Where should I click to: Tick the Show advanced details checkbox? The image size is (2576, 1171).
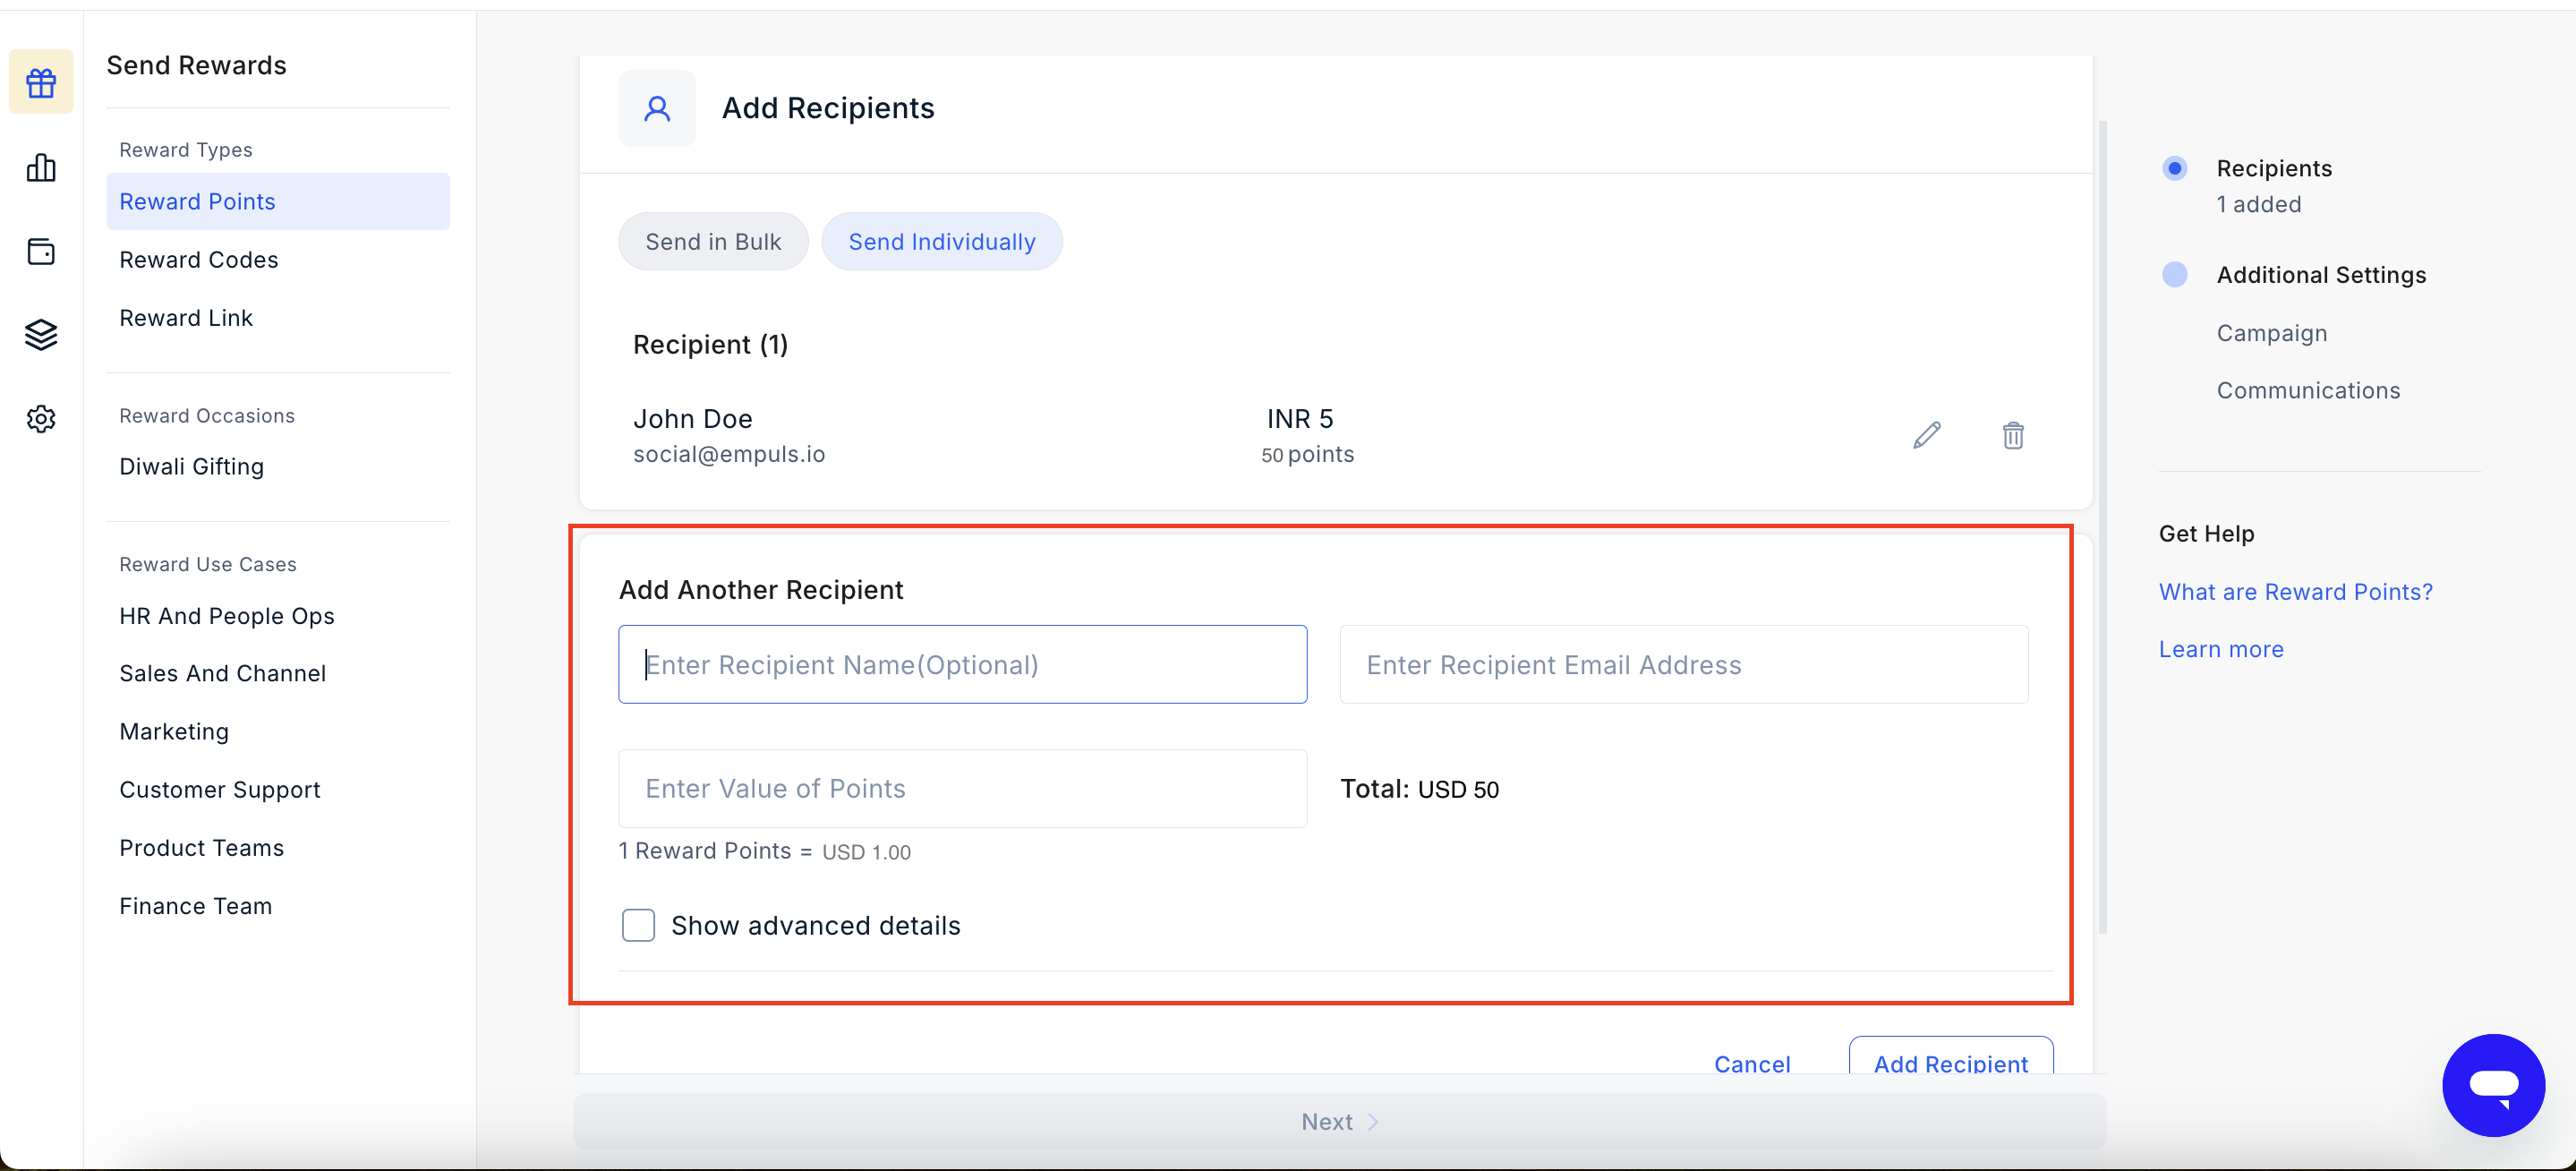pyautogui.click(x=638, y=925)
